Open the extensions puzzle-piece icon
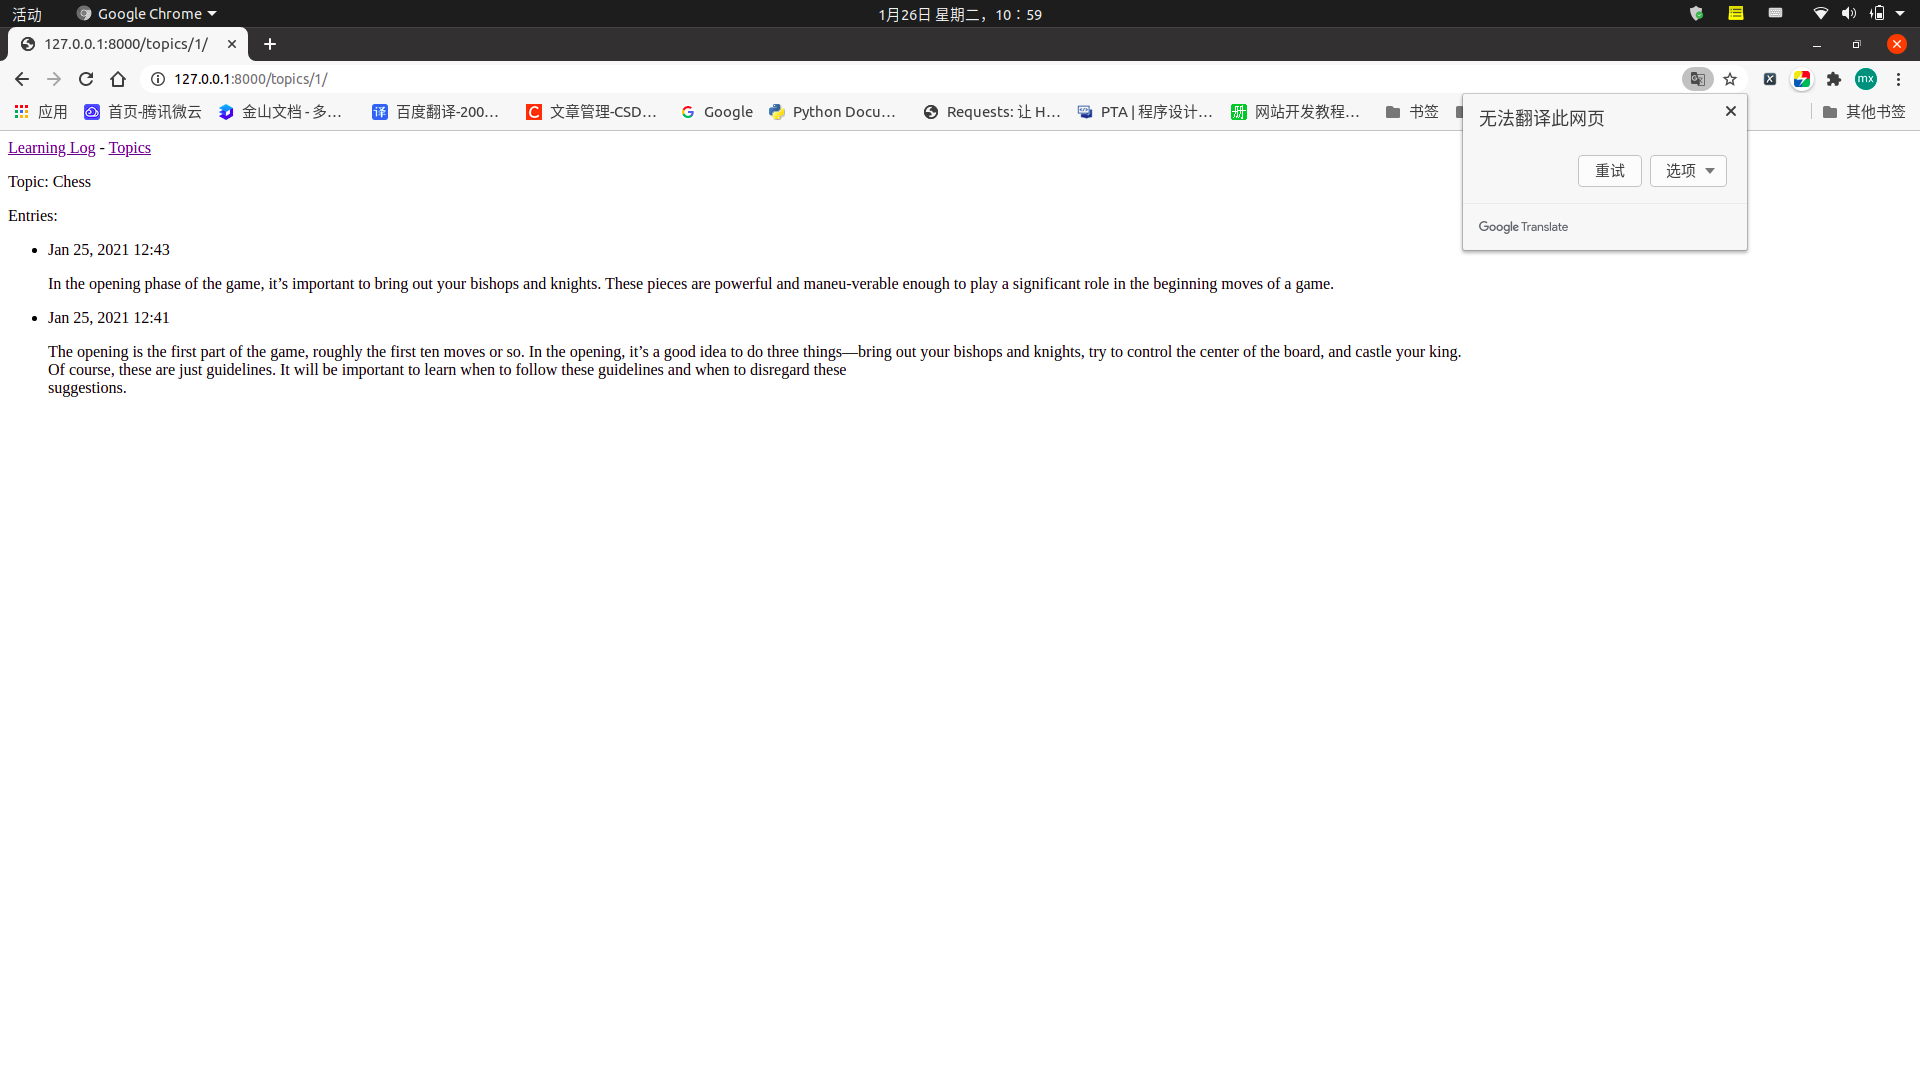This screenshot has width=1920, height=1080. pos(1834,79)
